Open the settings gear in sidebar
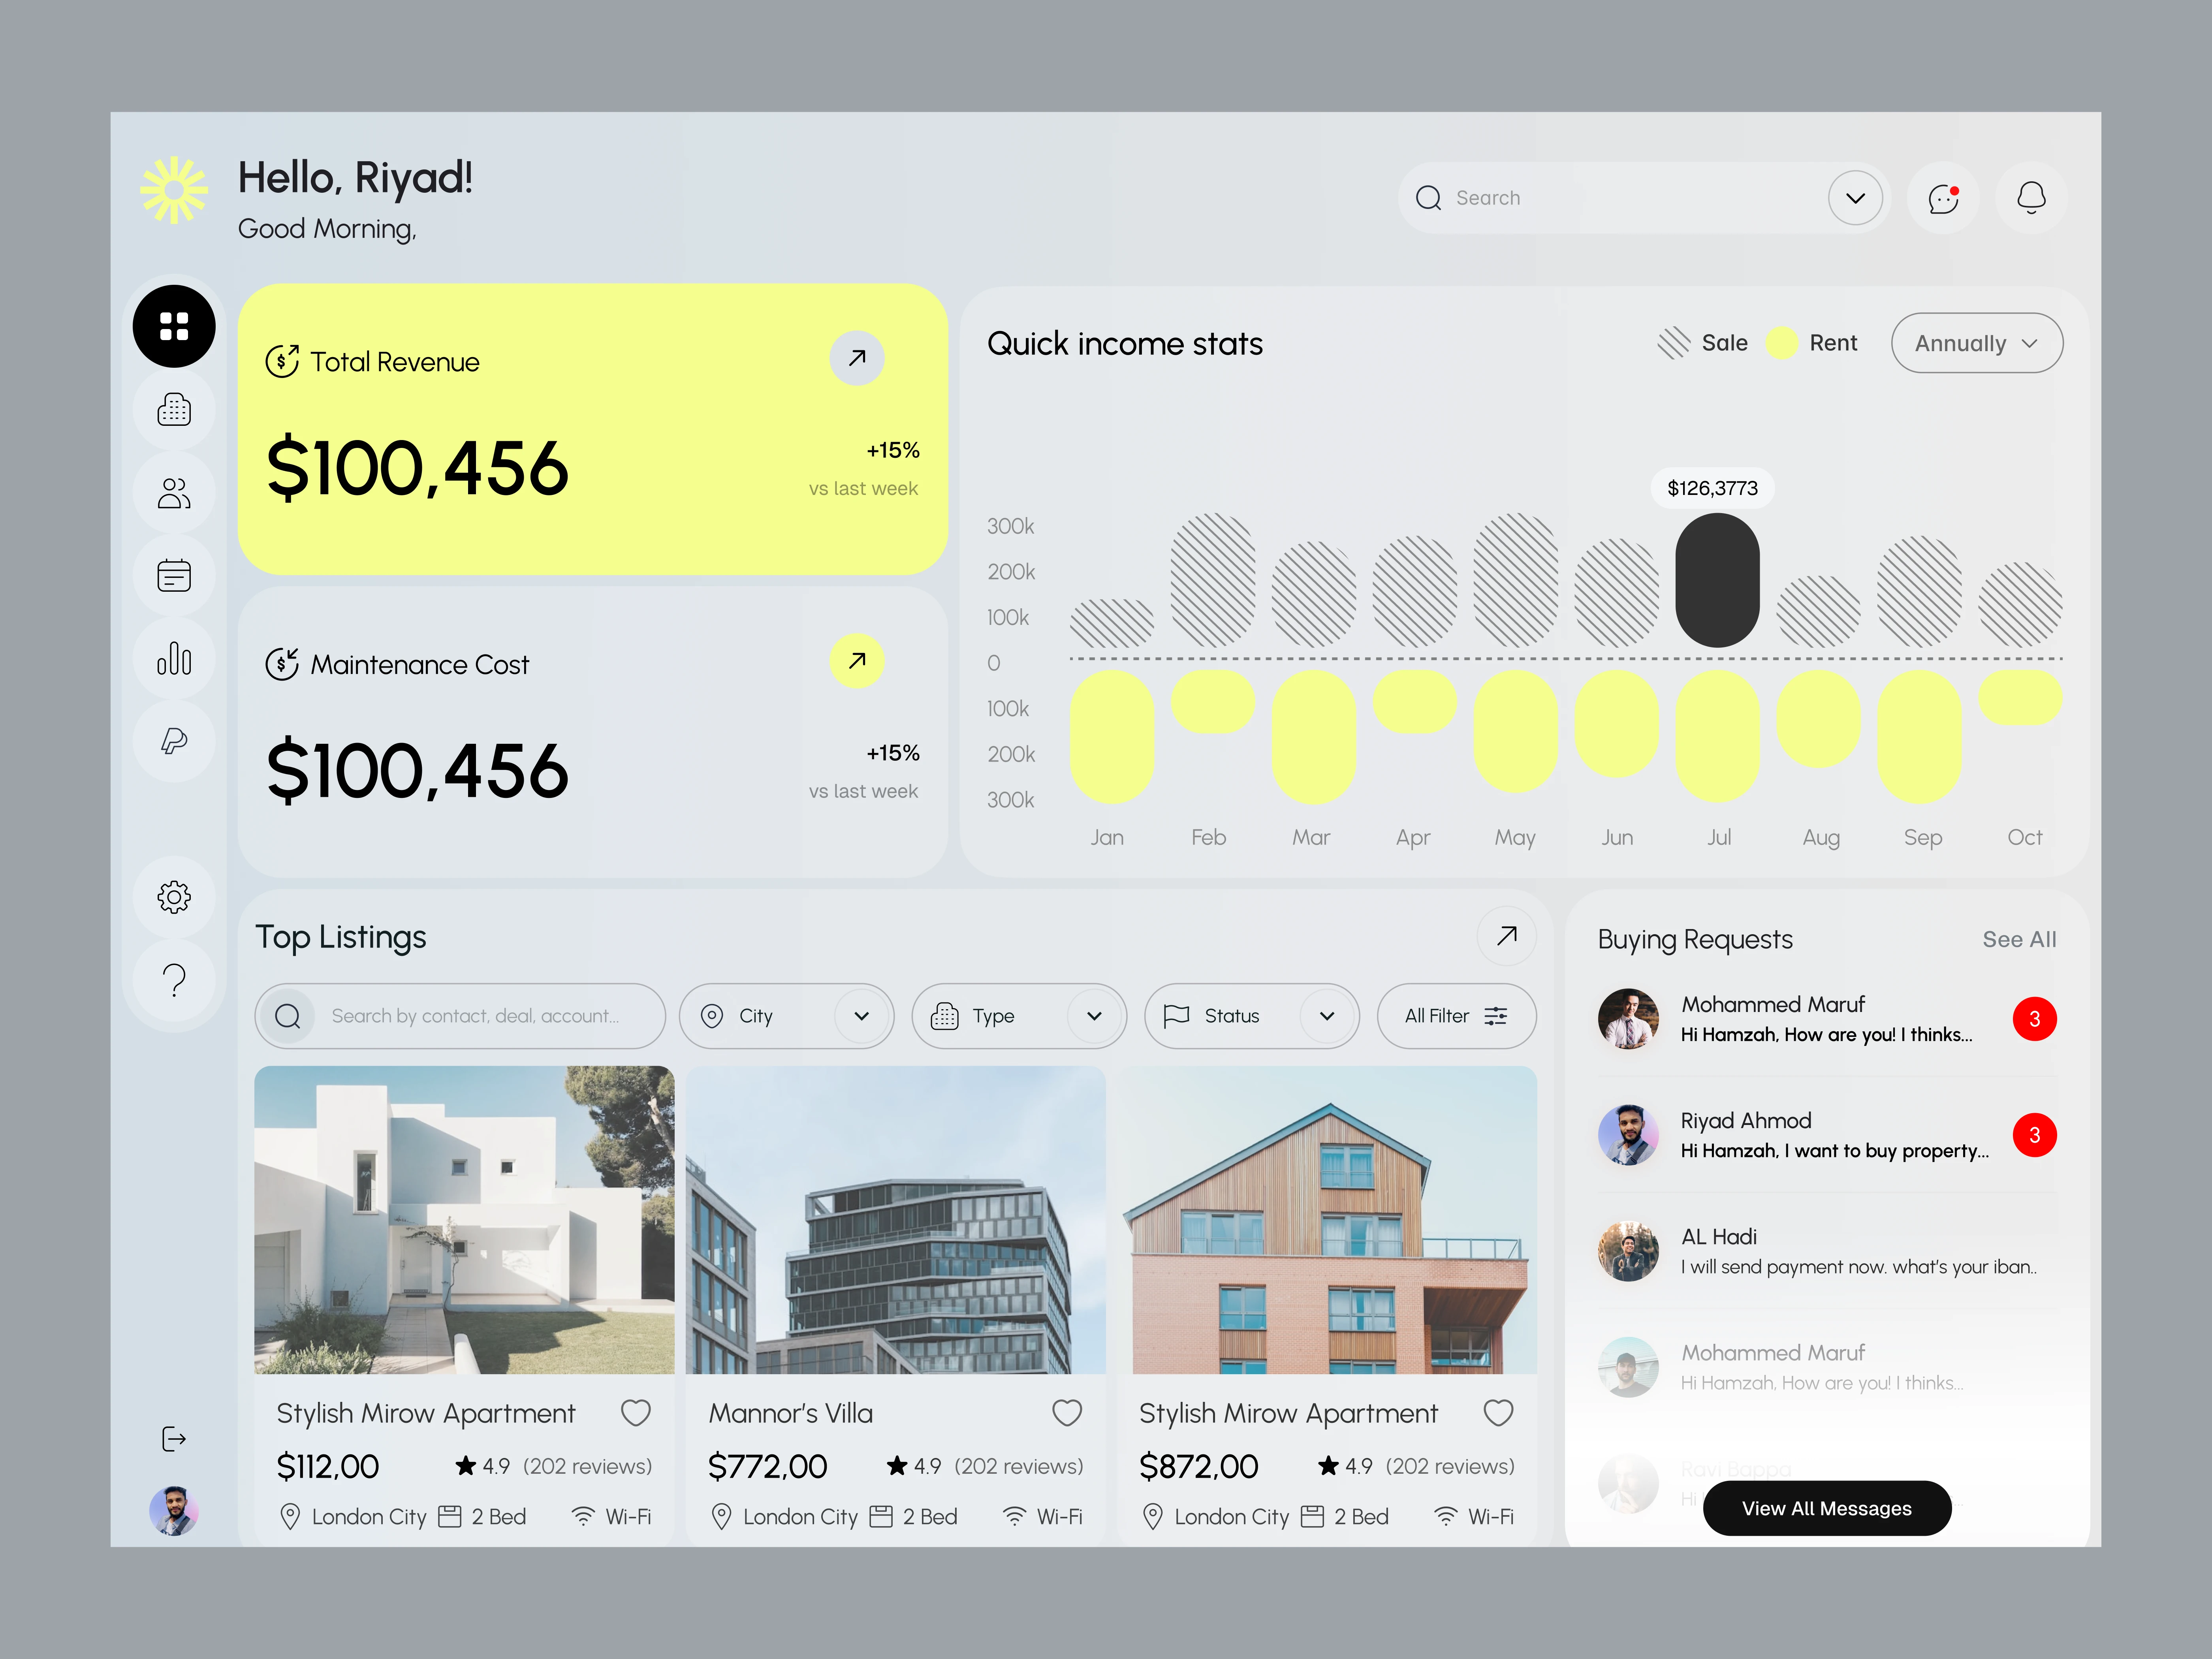This screenshot has width=2212, height=1659. pos(174,897)
